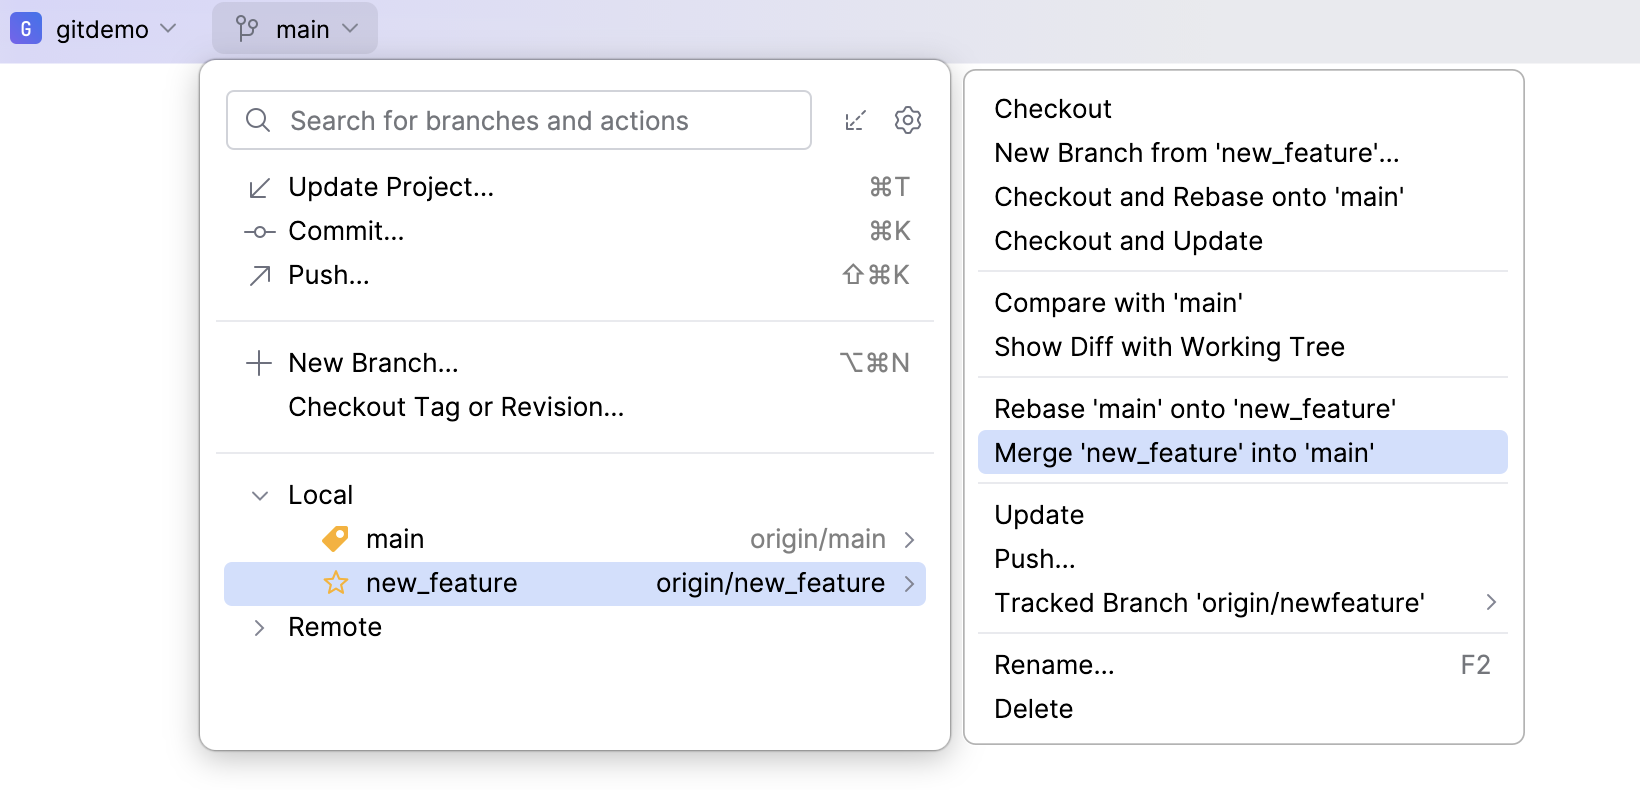1640x790 pixels.
Task: Click the tag icon next to main branch
Action: tap(336, 539)
